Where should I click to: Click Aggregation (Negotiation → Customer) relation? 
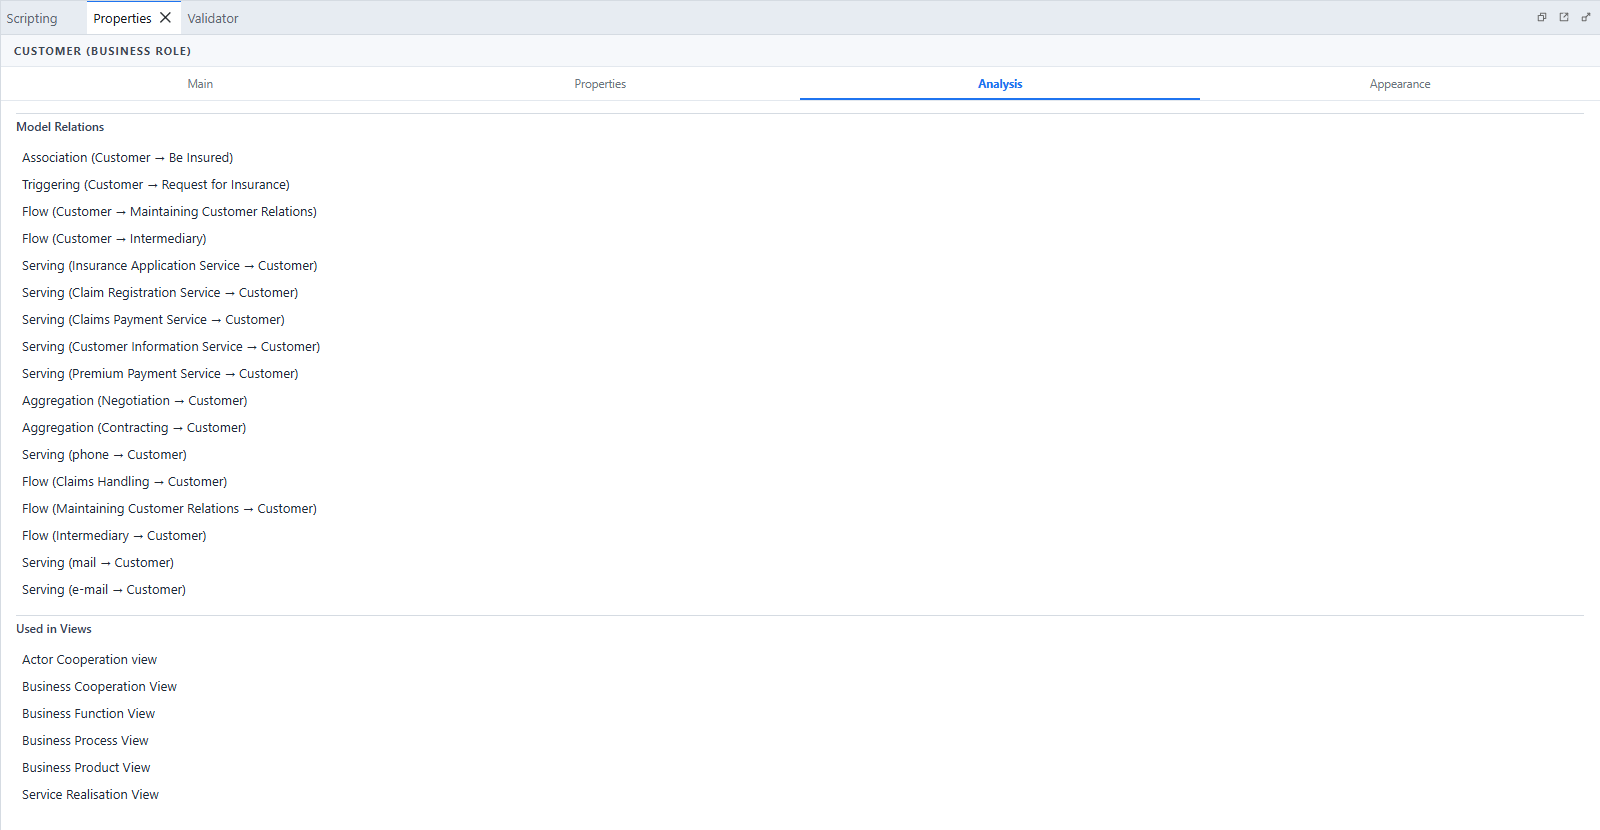[134, 401]
